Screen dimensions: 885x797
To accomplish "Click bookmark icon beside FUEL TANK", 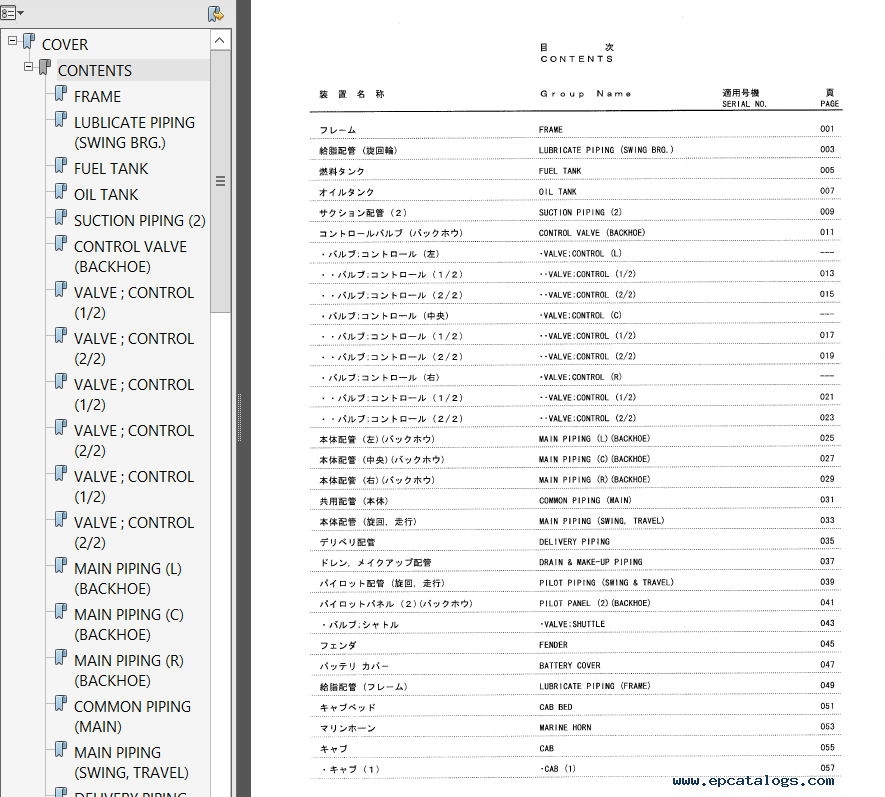I will tap(60, 165).
